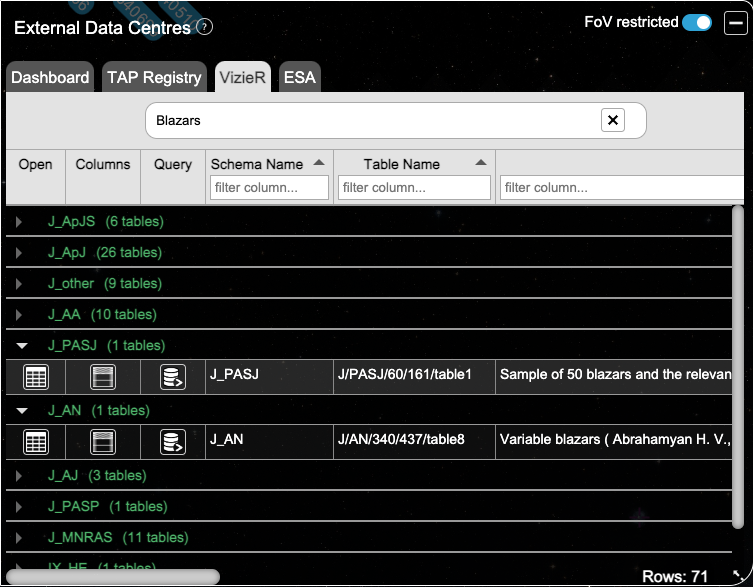
Task: Open table icon for J/PASJ/60/161/table1
Action: point(36,377)
